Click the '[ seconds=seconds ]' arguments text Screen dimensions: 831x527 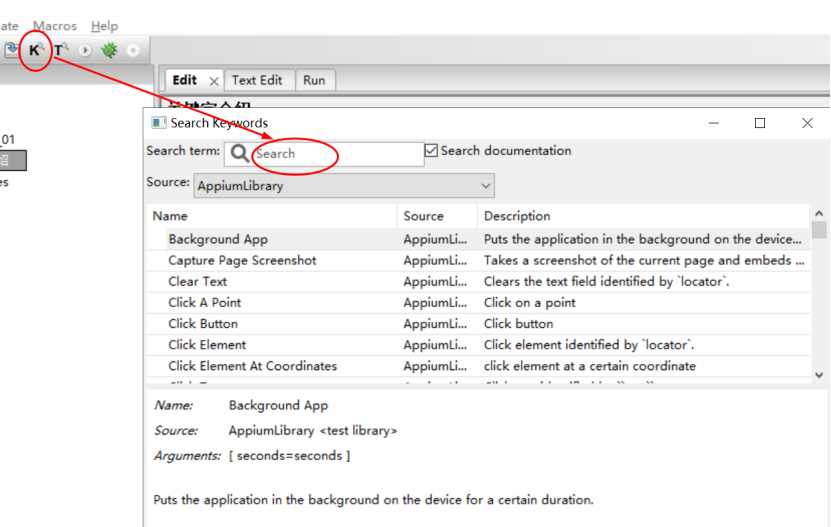click(x=289, y=455)
